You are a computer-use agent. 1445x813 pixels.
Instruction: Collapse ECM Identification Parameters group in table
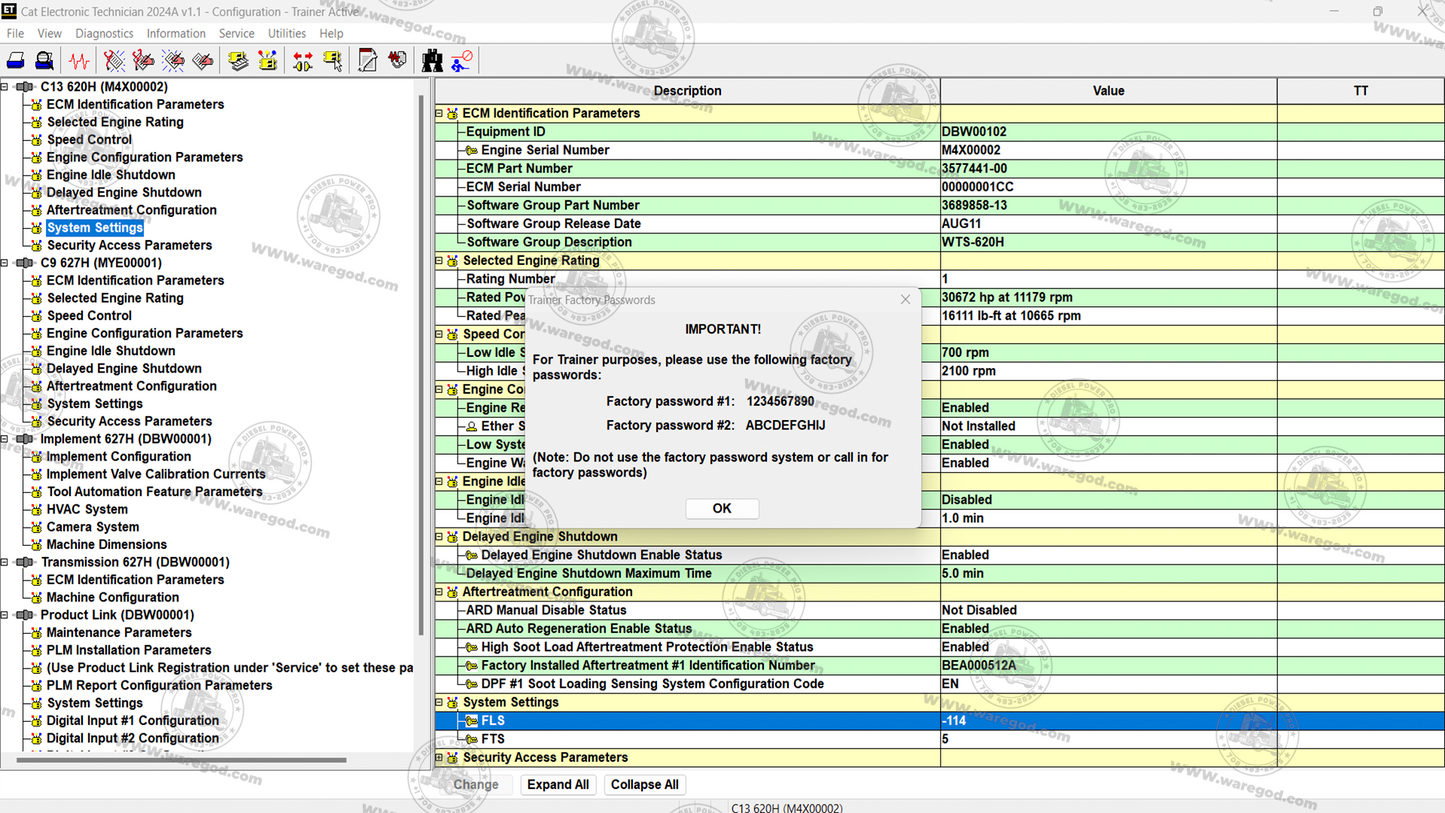439,114
